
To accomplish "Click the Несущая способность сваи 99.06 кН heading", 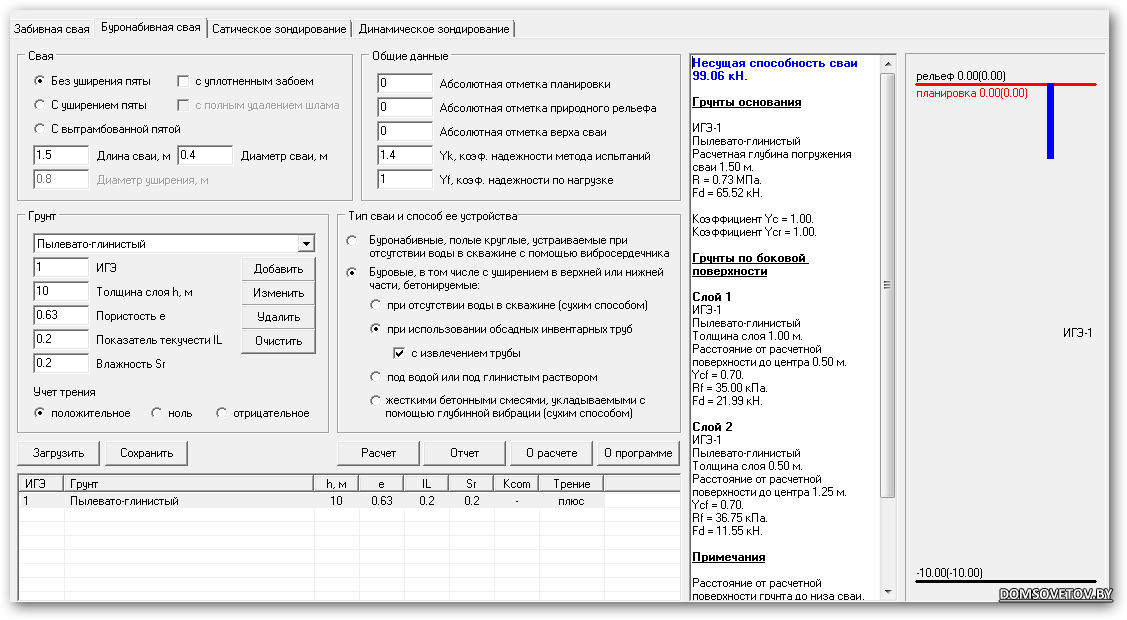I will click(x=775, y=70).
